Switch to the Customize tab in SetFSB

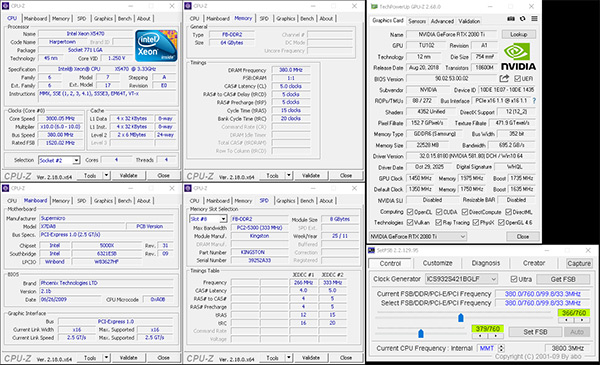pyautogui.click(x=437, y=263)
